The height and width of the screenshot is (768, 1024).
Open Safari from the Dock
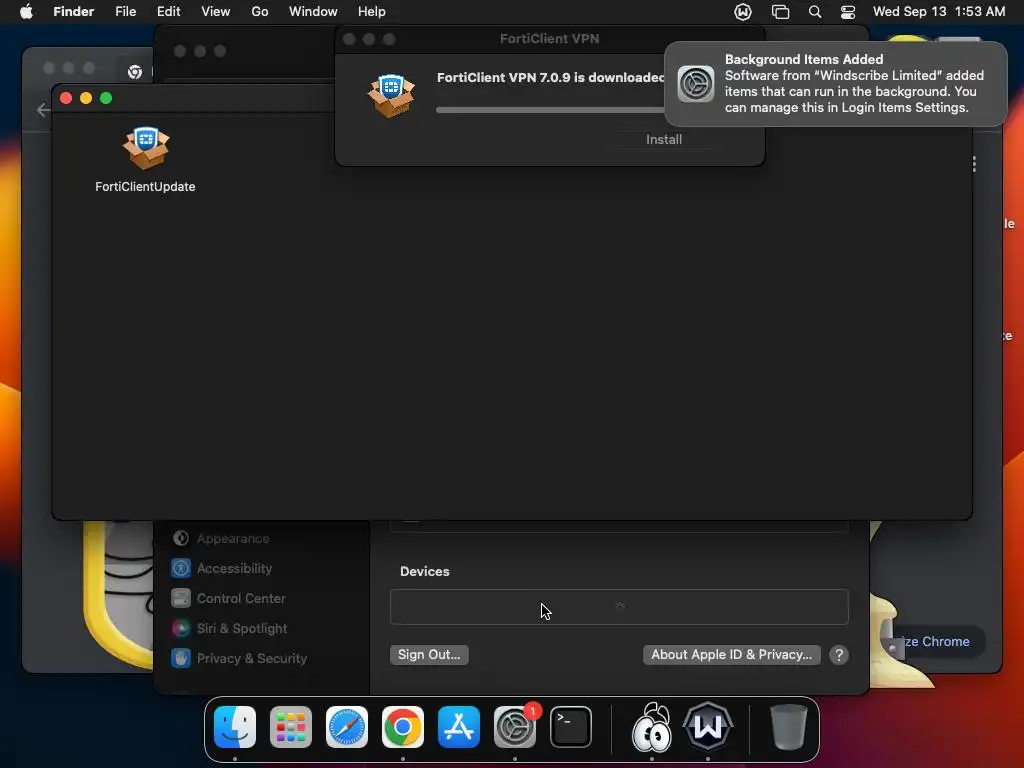[347, 727]
